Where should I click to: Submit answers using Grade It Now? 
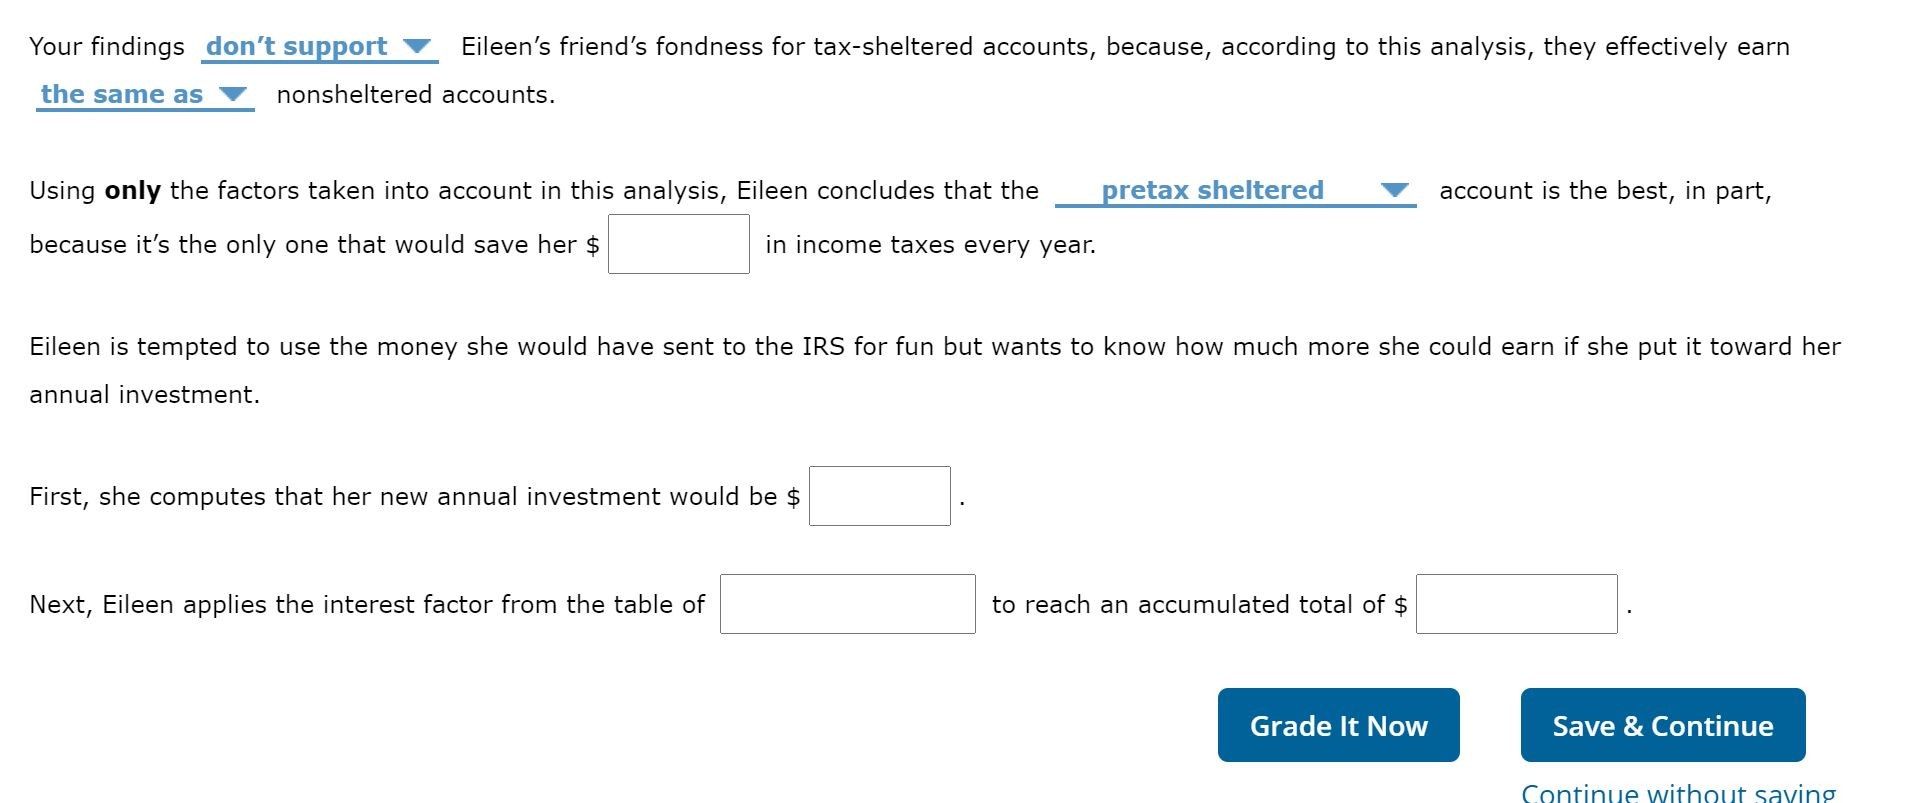click(1338, 725)
